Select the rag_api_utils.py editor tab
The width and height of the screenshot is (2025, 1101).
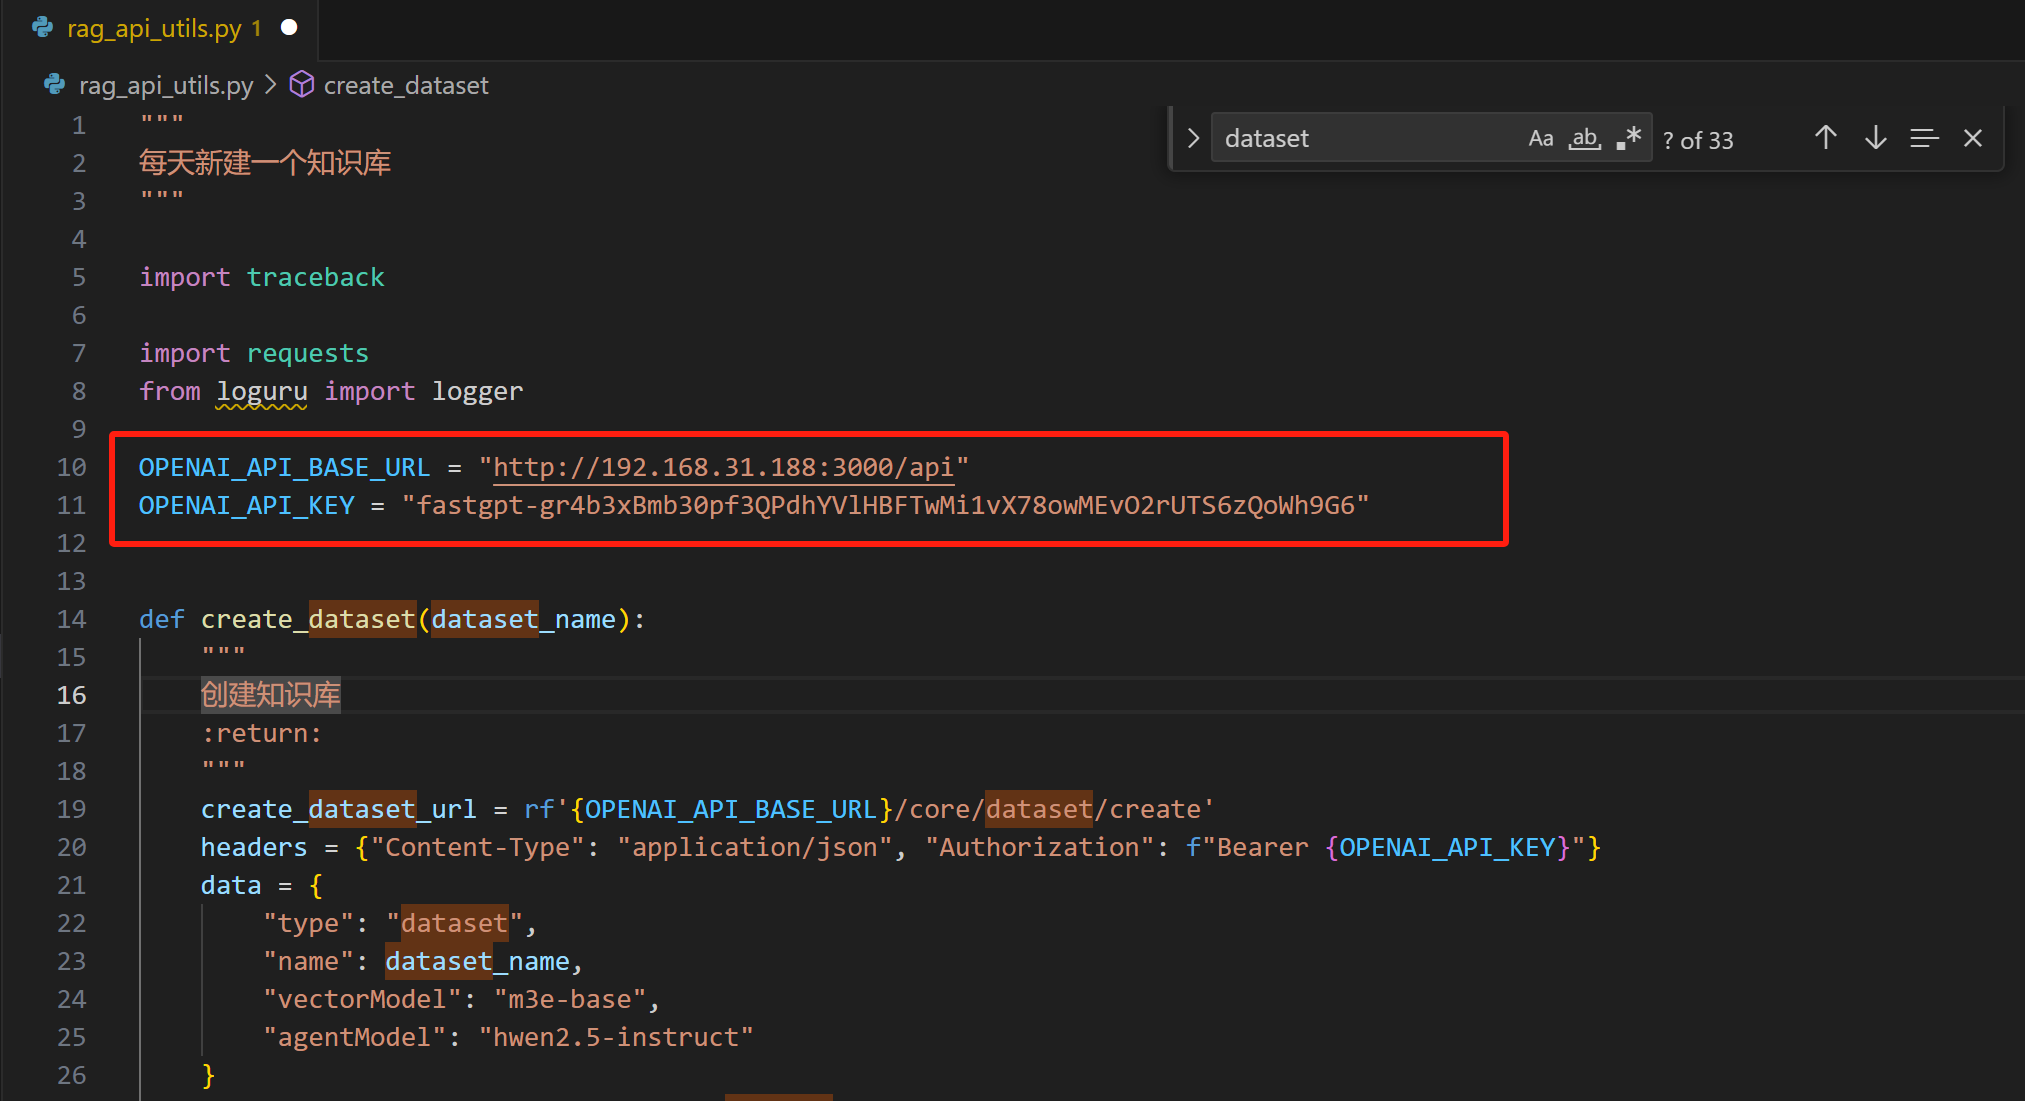click(160, 29)
